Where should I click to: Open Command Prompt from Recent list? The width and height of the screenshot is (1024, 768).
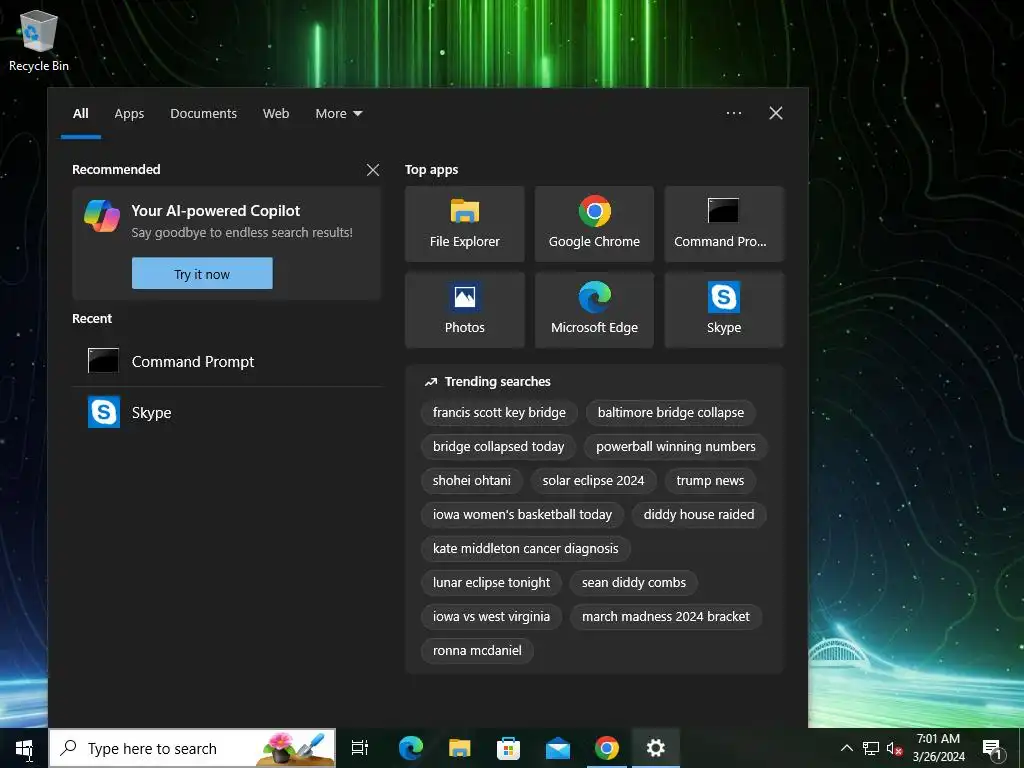pos(227,361)
